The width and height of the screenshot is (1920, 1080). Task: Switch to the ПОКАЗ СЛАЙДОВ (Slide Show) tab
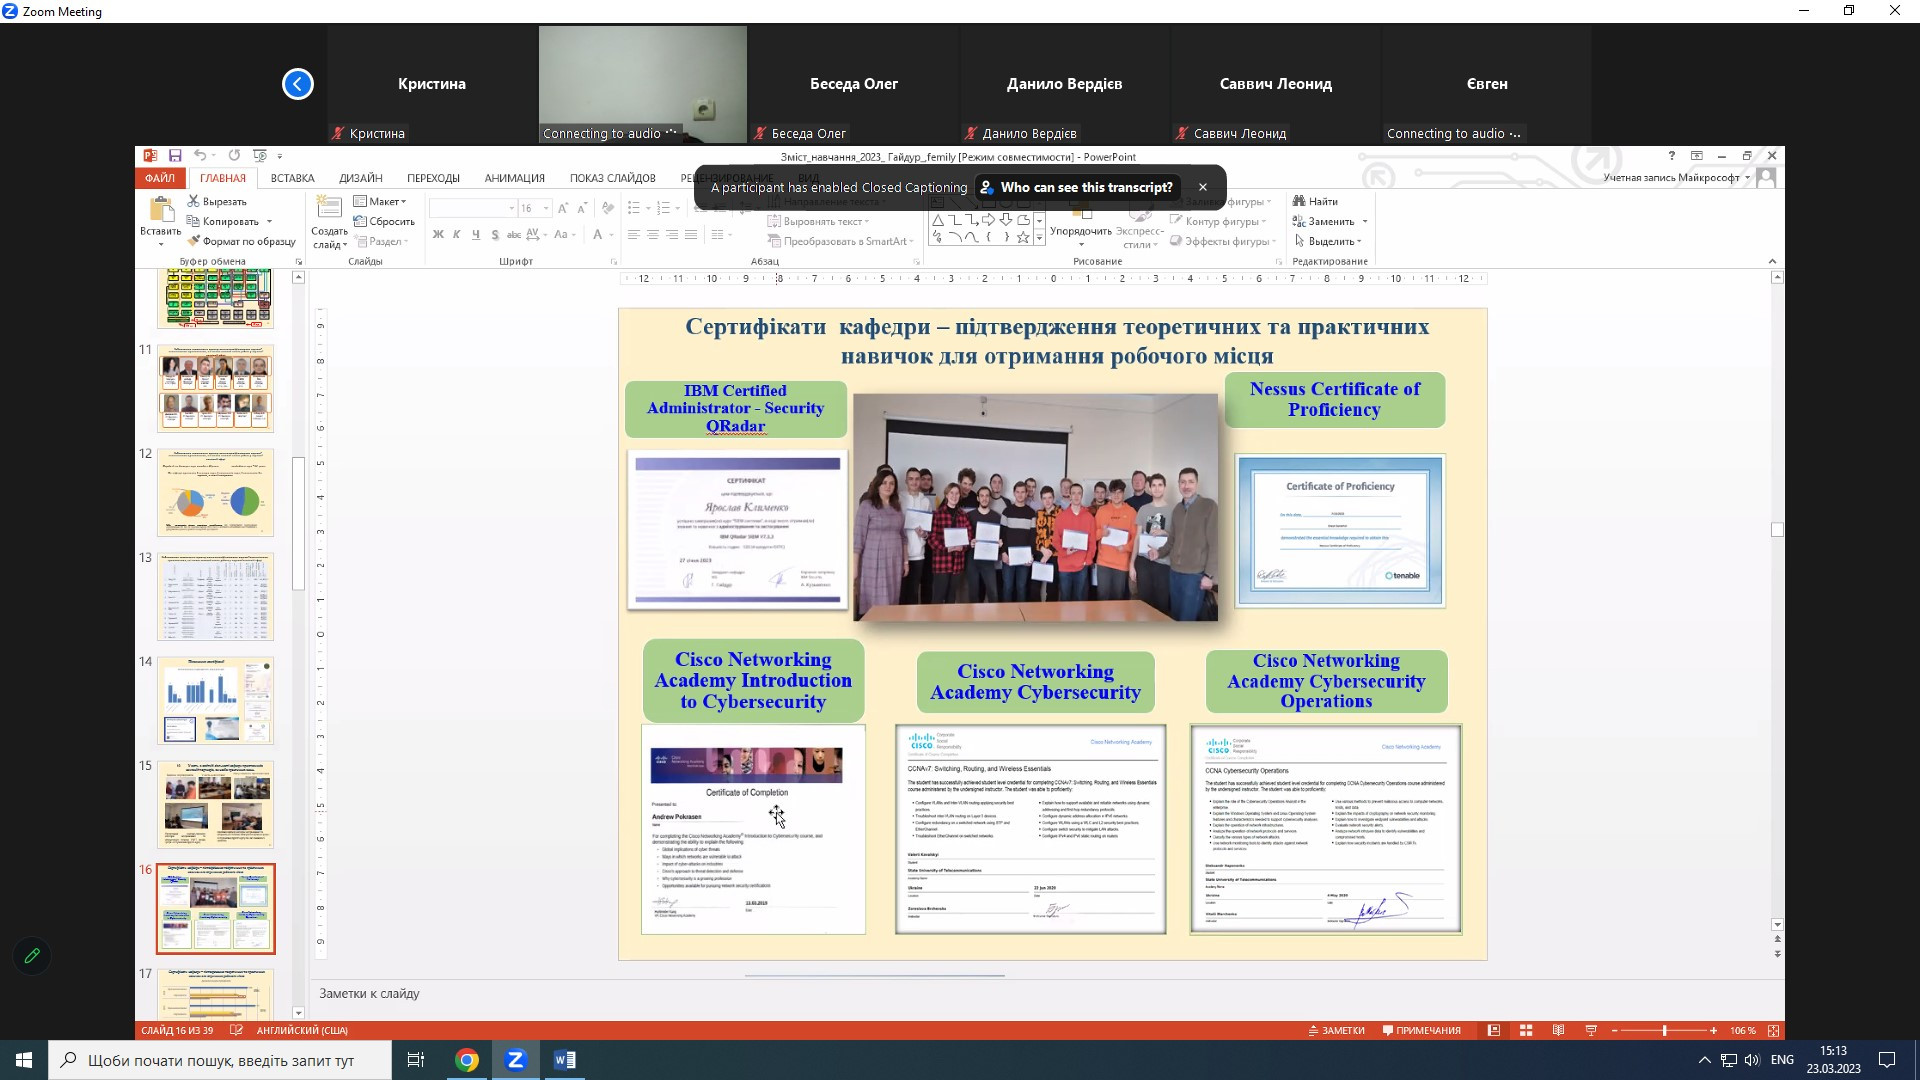(x=613, y=178)
